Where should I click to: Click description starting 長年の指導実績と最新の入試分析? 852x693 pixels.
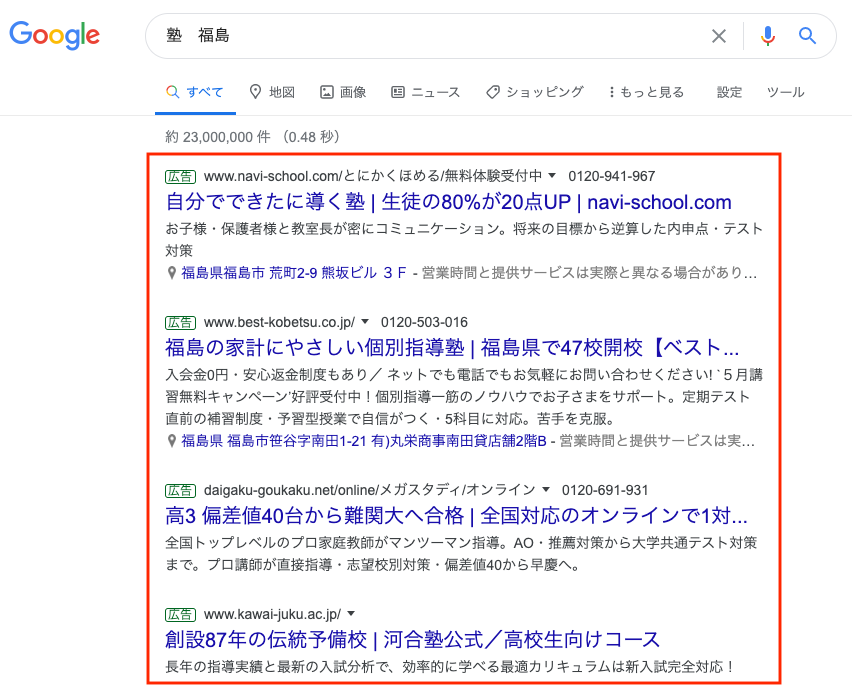[450, 667]
